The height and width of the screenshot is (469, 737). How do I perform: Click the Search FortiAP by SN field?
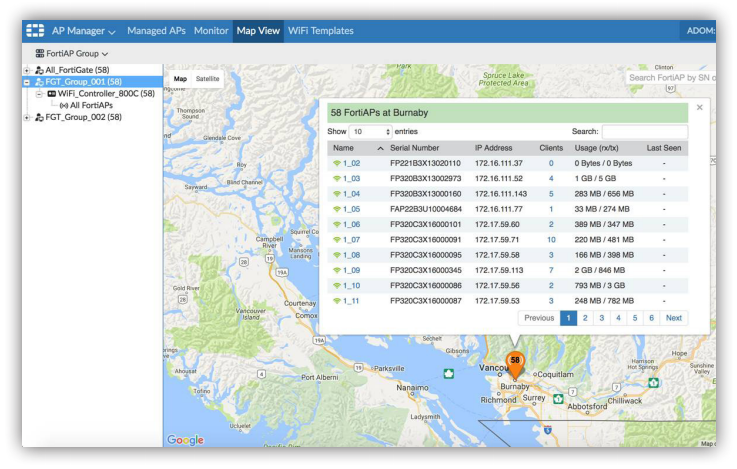pos(671,78)
